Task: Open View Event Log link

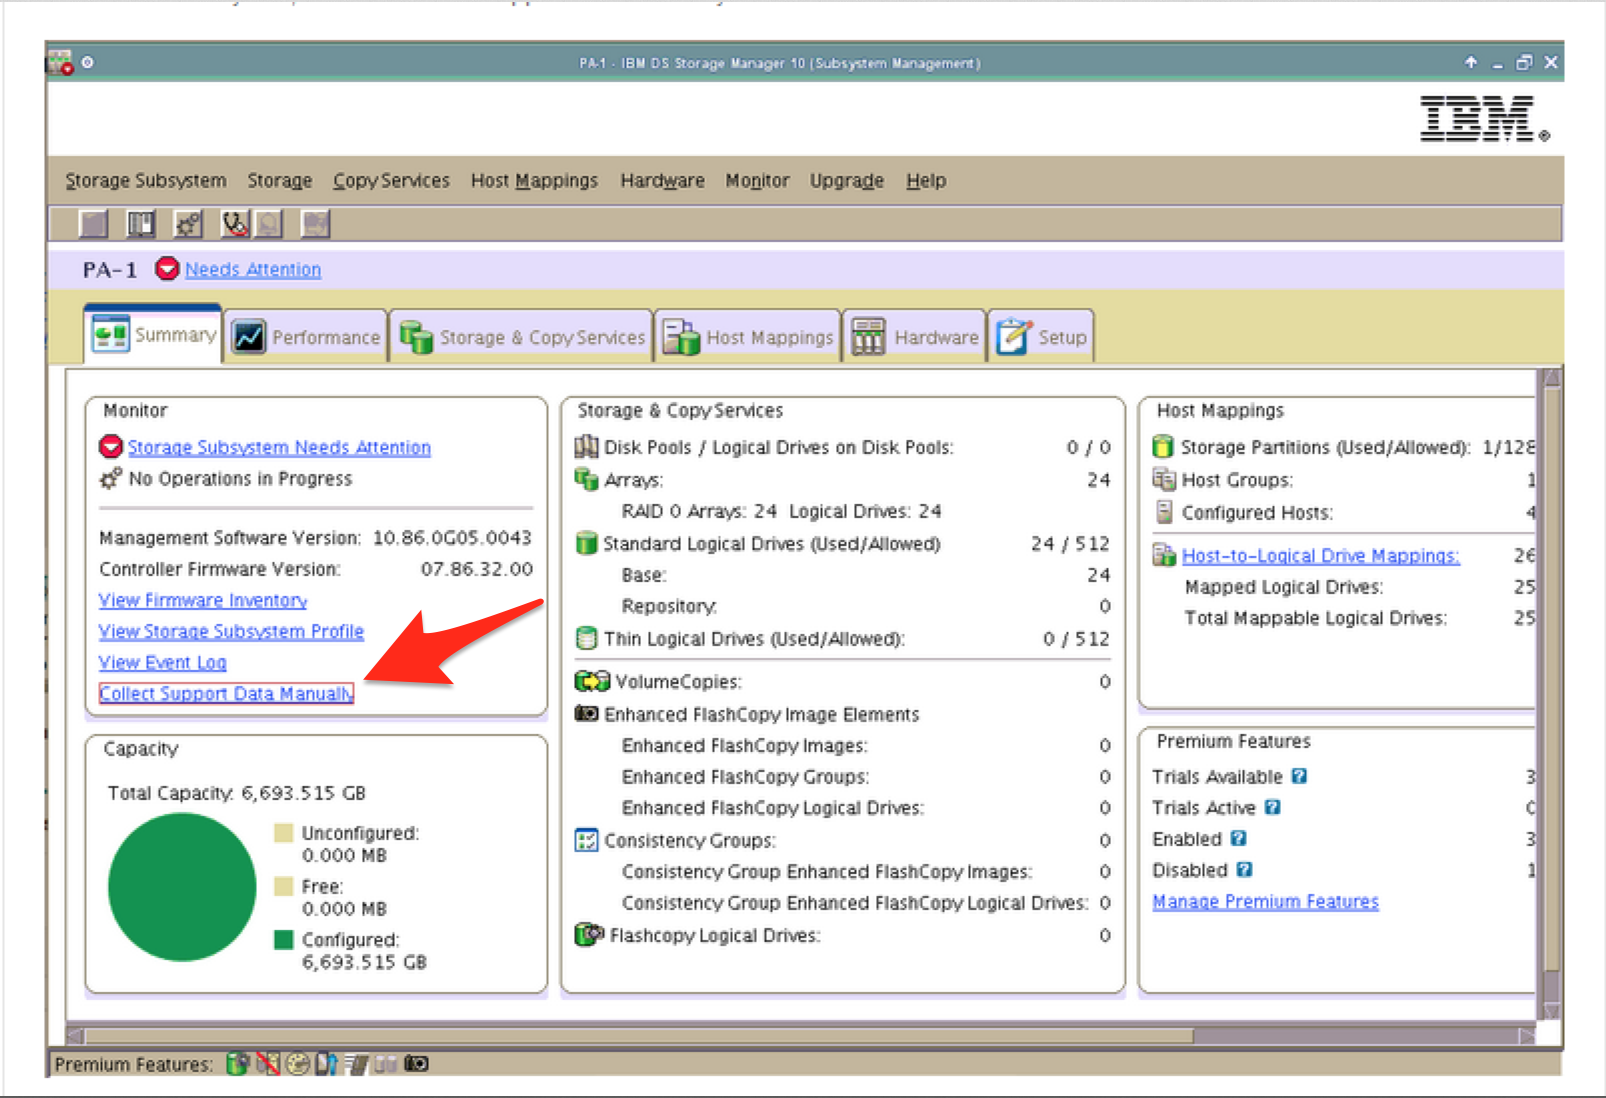Action: point(162,662)
